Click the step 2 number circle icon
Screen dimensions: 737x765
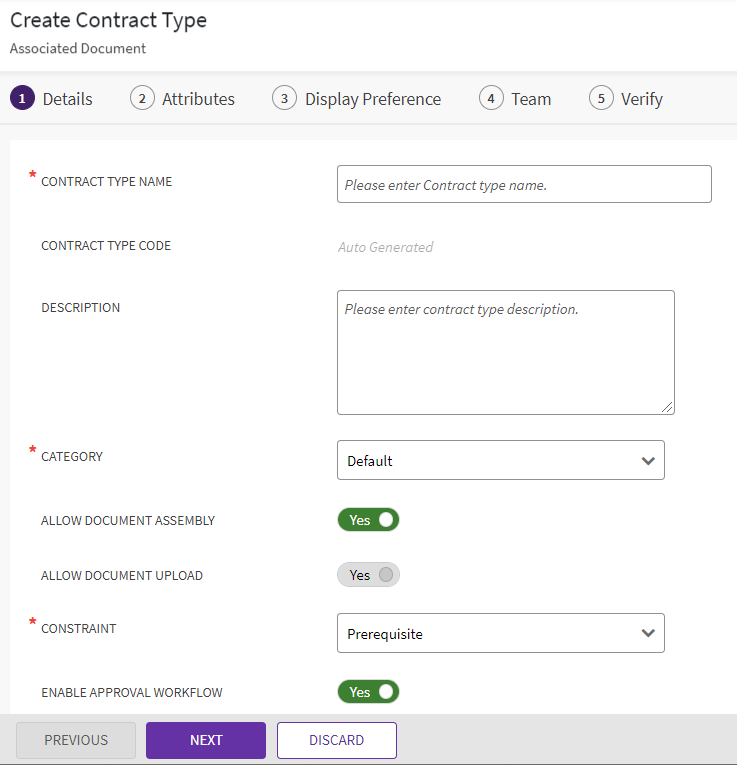coord(142,98)
